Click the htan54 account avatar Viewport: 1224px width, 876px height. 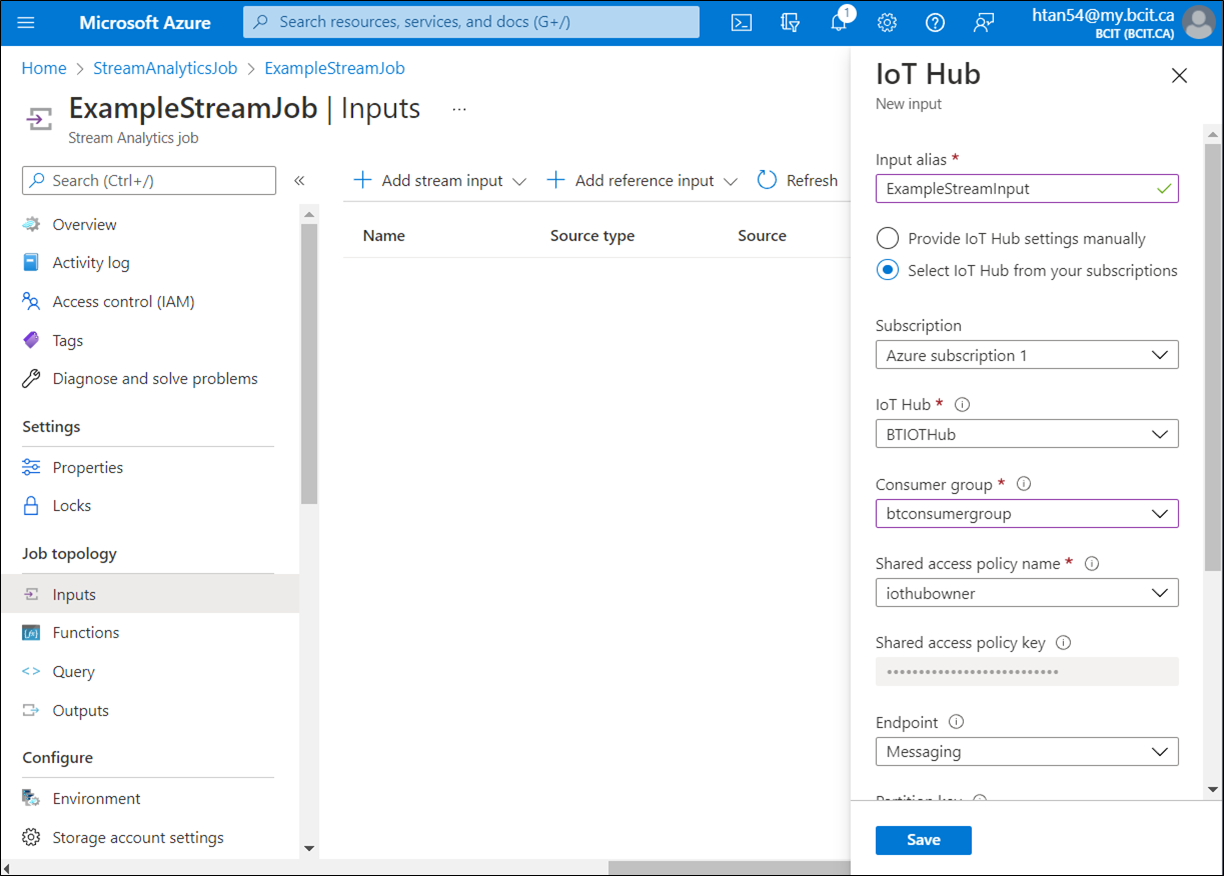coord(1199,21)
